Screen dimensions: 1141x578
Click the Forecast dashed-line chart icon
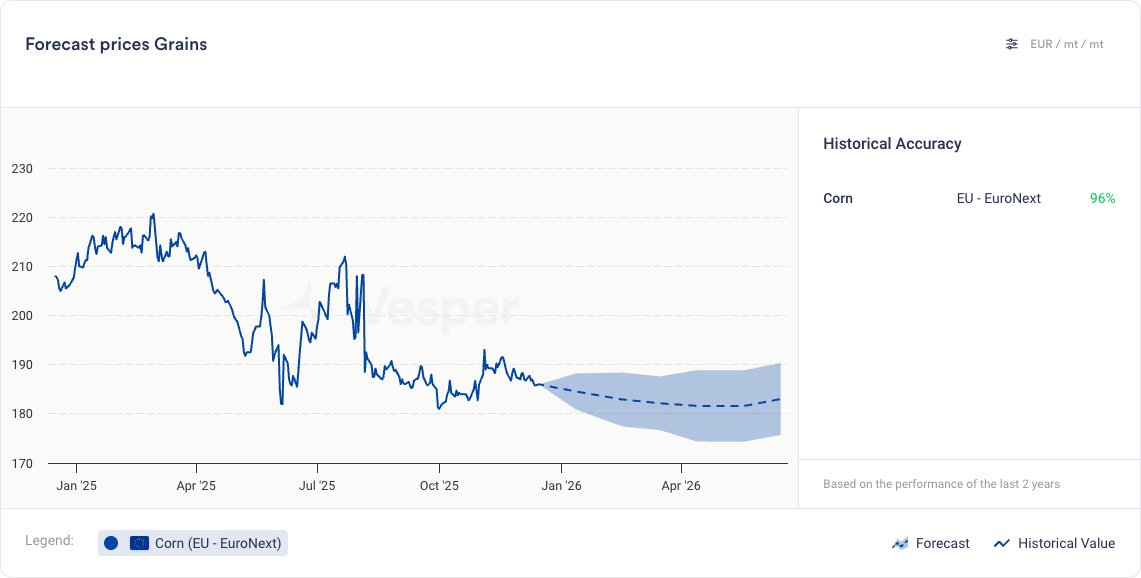click(900, 543)
